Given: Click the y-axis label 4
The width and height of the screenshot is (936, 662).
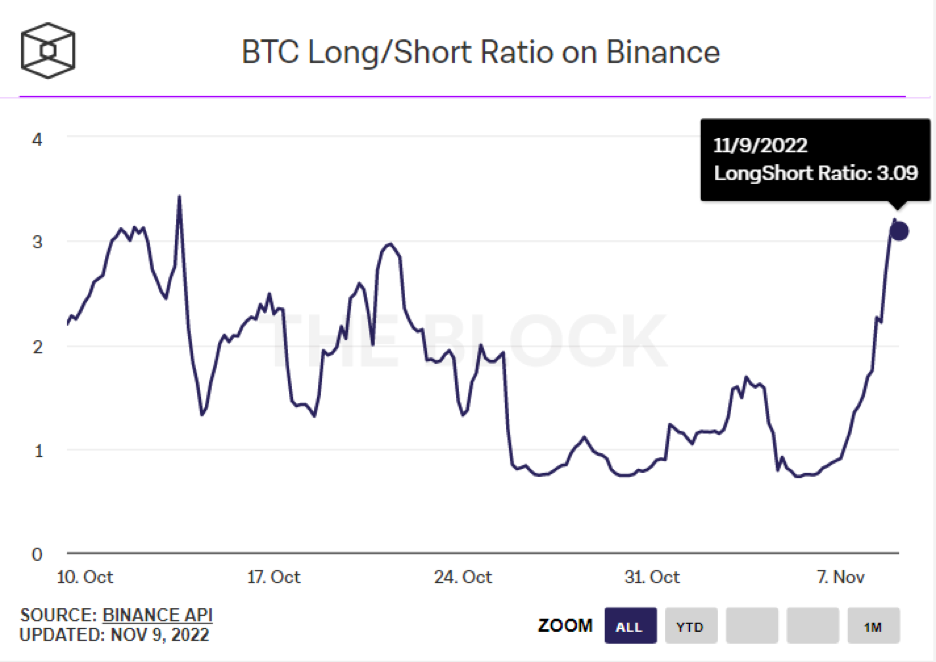Looking at the screenshot, I should click(x=37, y=138).
